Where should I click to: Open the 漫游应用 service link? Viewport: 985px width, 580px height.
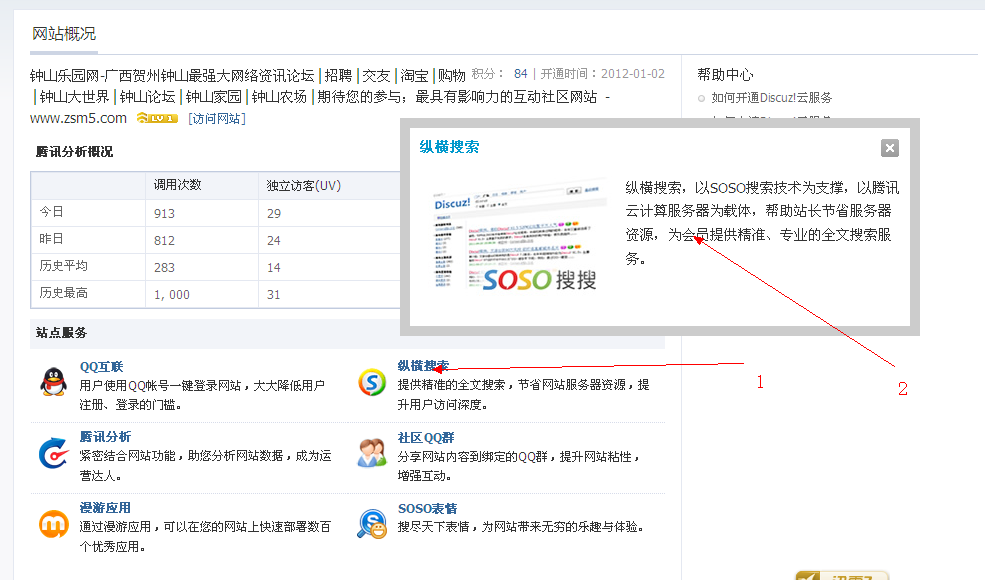[105, 508]
